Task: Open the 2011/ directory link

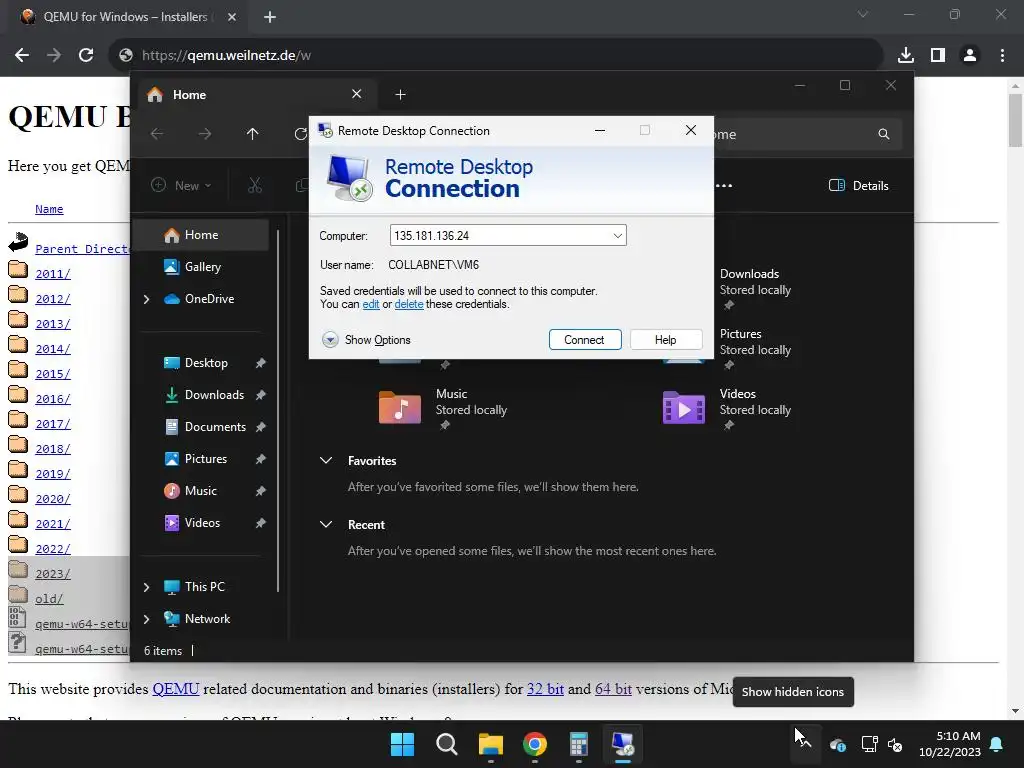Action: click(52, 274)
